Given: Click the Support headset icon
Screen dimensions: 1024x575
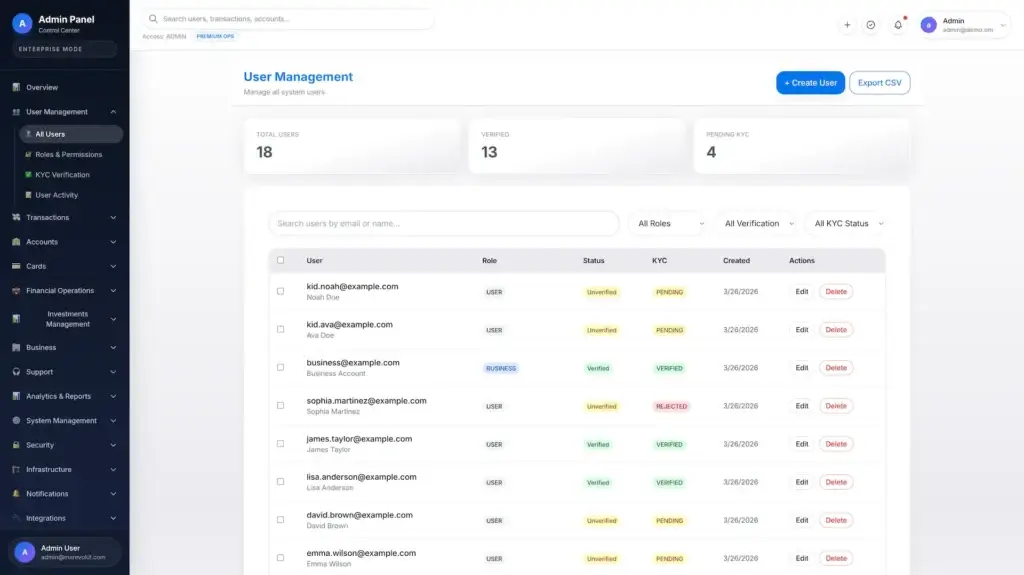Looking at the screenshot, I should click(16, 372).
